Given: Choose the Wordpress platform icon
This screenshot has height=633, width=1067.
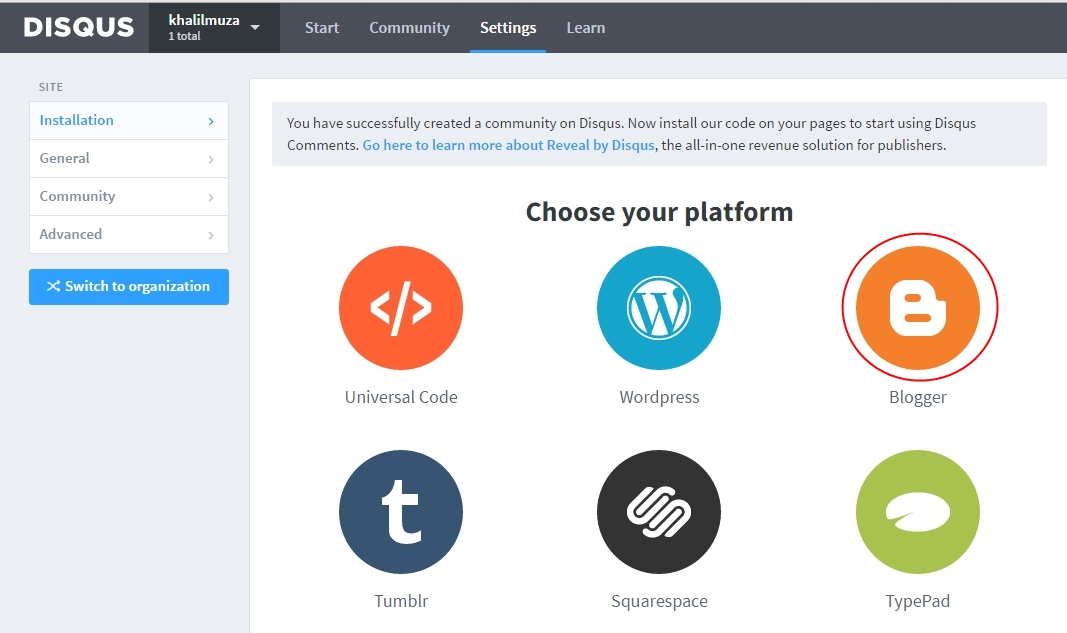Looking at the screenshot, I should click(659, 308).
